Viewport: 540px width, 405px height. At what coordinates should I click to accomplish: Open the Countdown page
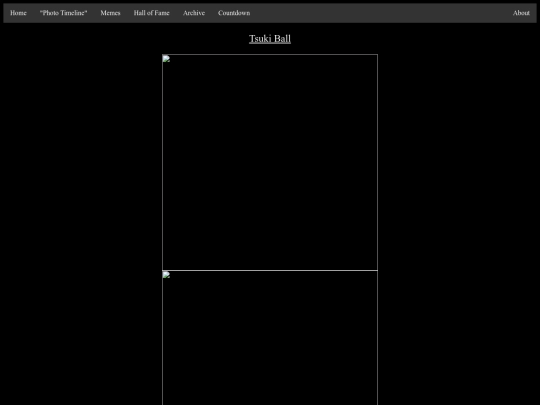[234, 13]
